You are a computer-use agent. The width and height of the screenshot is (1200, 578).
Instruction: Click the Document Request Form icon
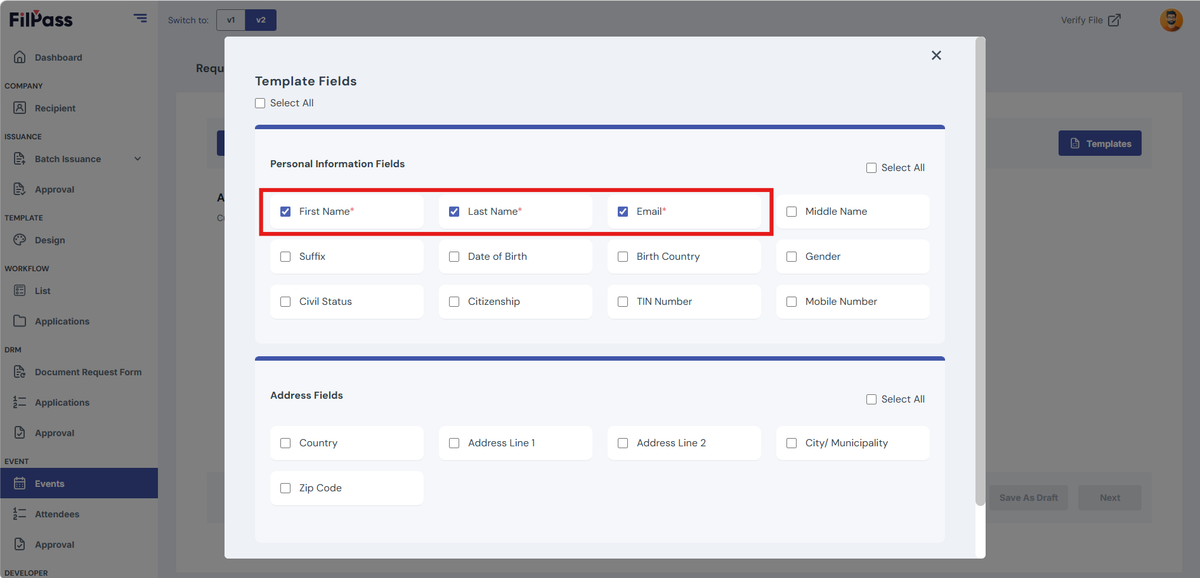20,372
